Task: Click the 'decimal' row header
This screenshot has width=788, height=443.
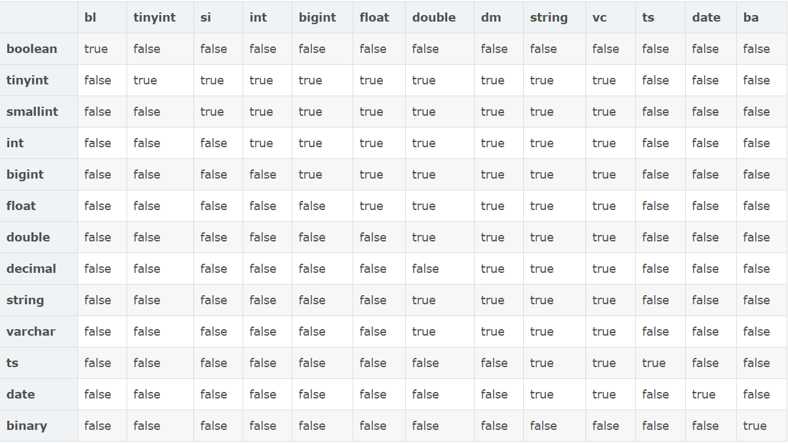Action: (31, 269)
